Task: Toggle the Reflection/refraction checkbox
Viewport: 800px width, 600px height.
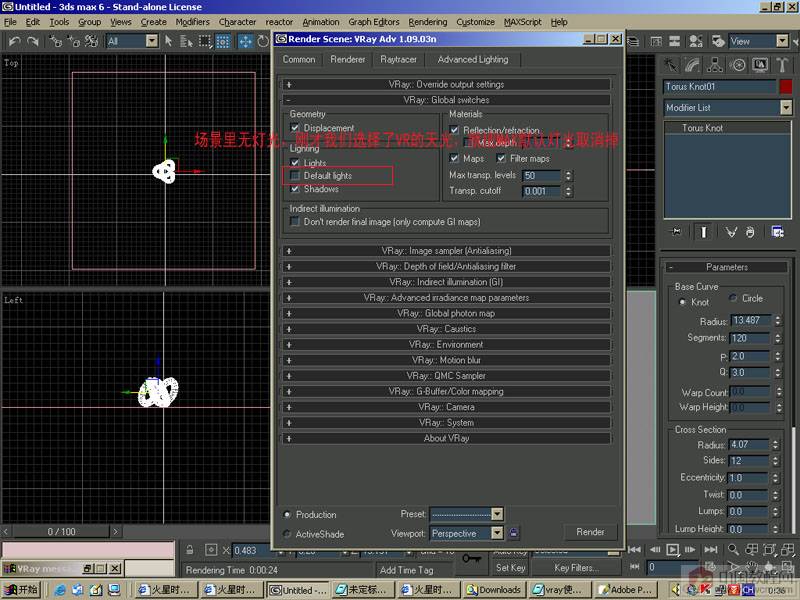Action: [x=454, y=130]
